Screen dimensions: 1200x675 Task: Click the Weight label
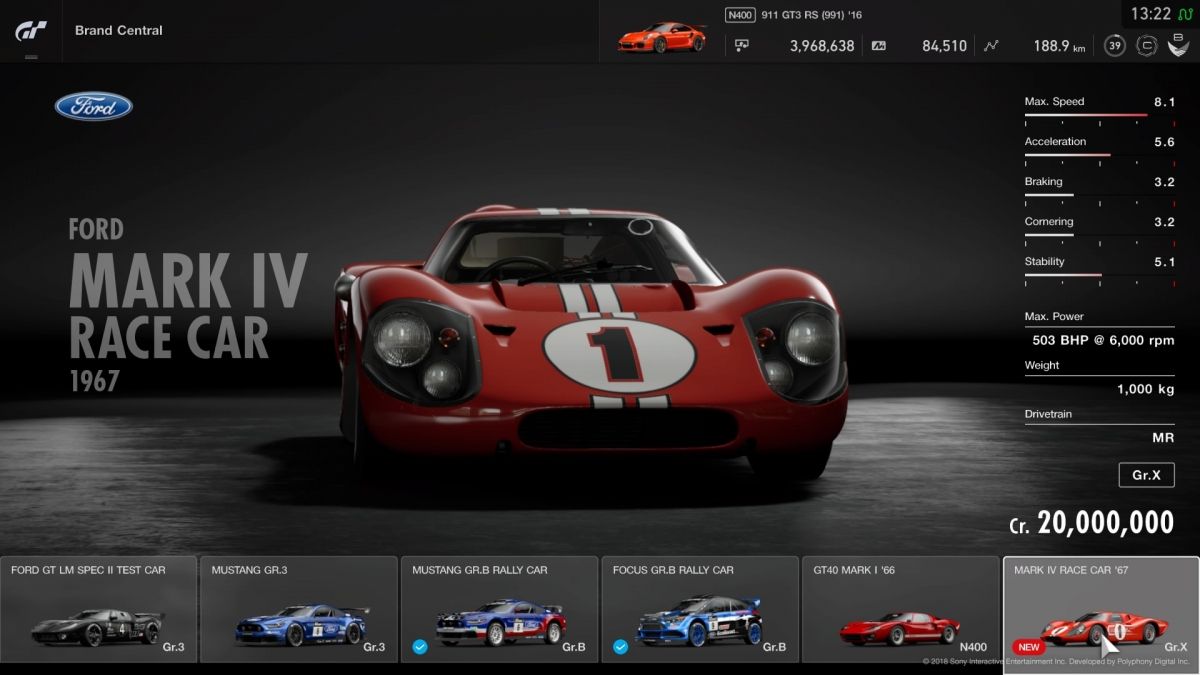pos(1042,365)
